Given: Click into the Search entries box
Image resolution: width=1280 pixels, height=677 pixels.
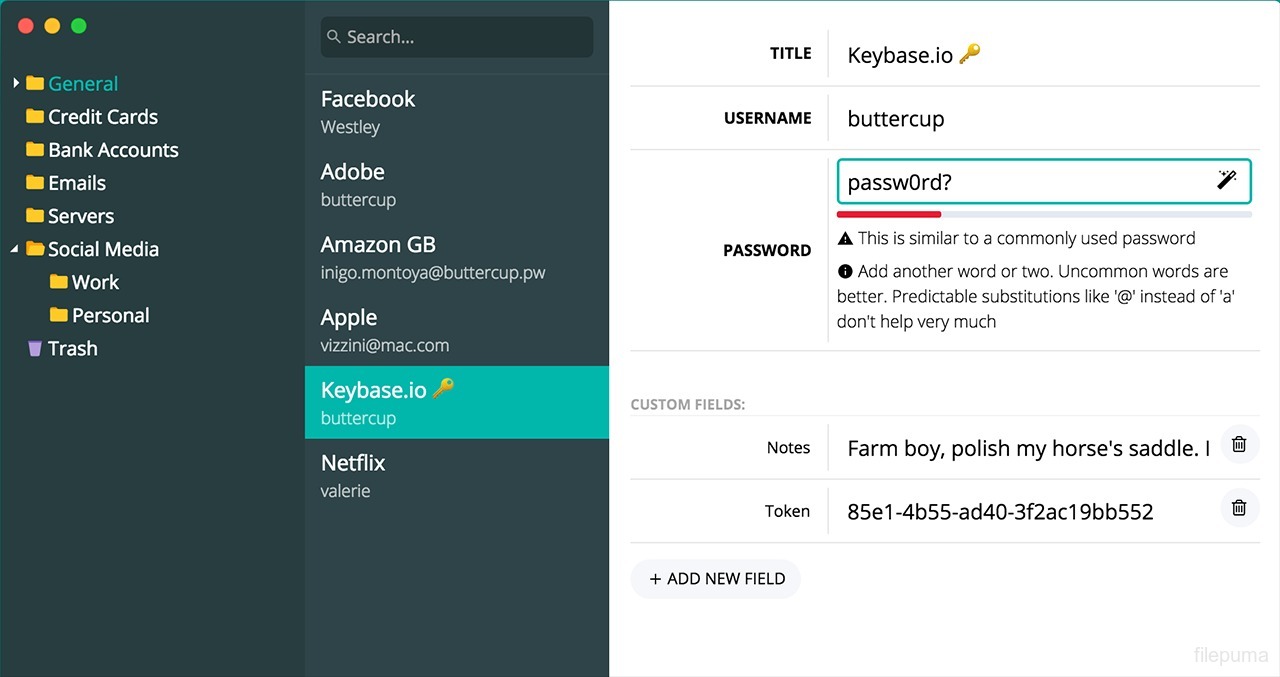Looking at the screenshot, I should (x=465, y=37).
